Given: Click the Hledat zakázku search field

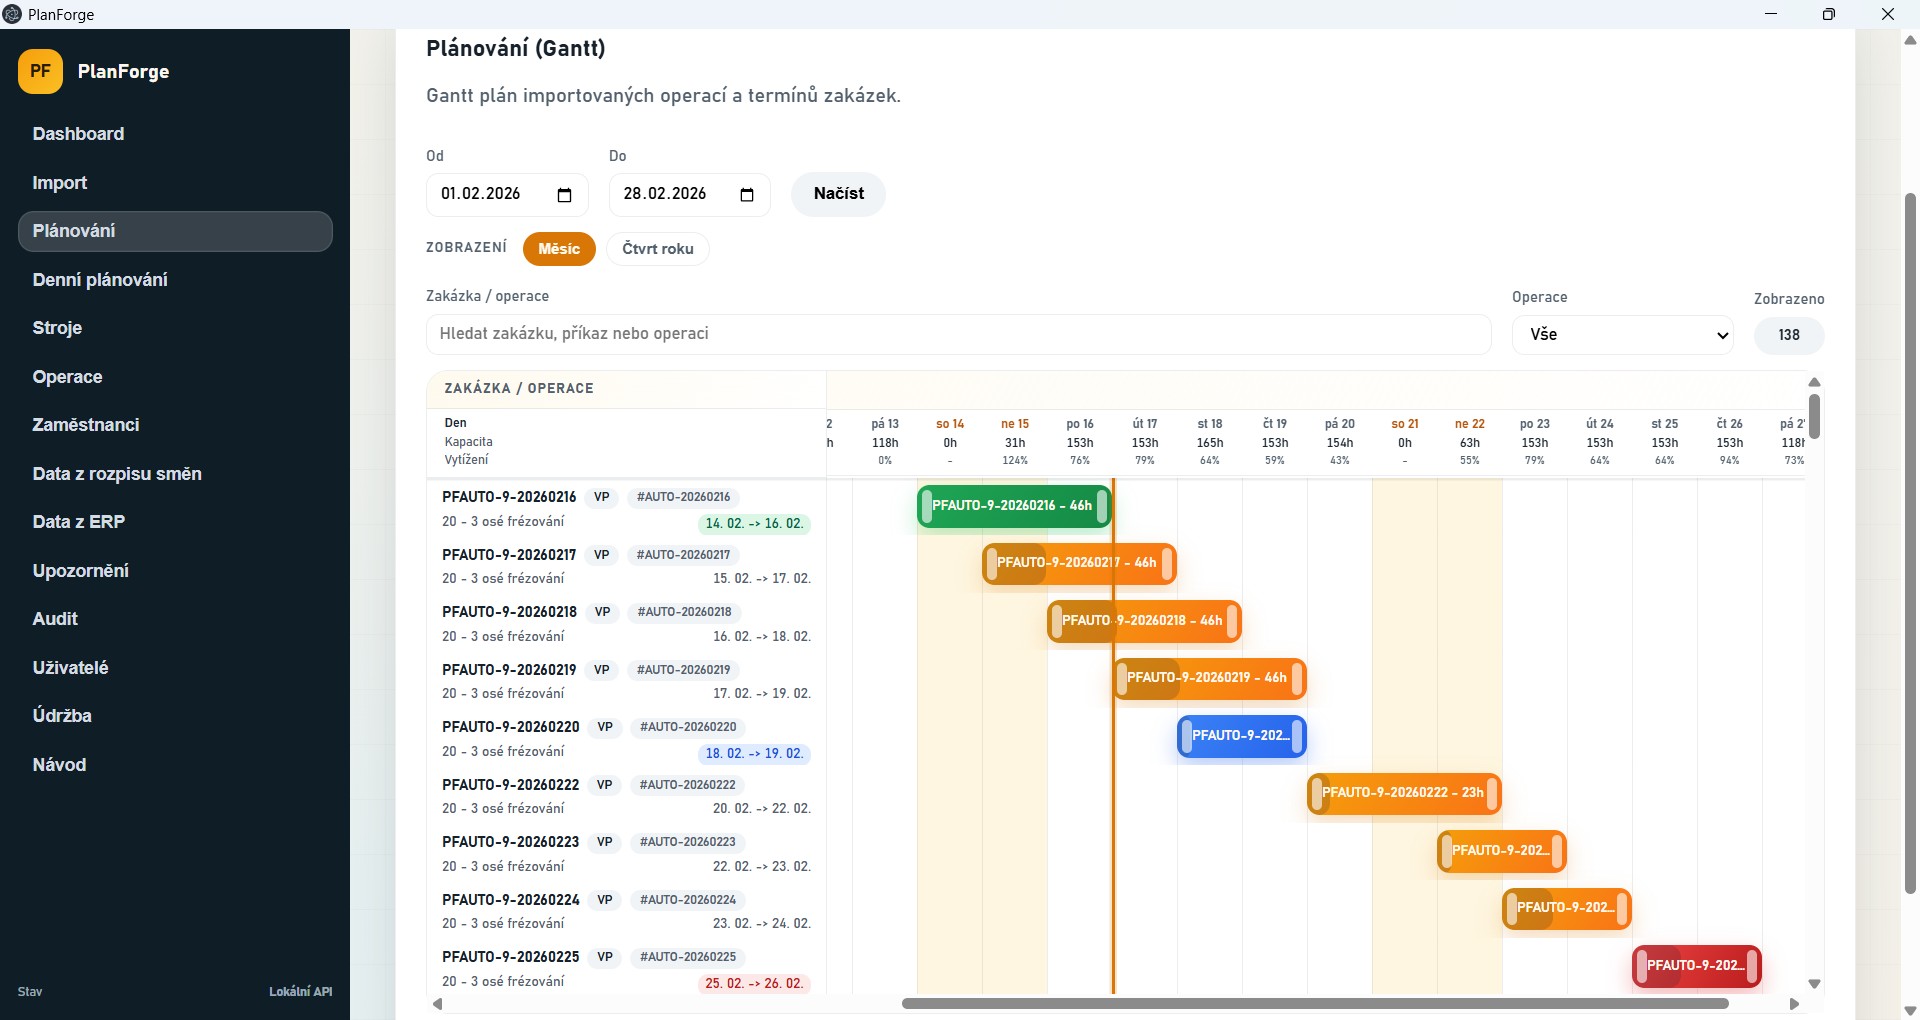Looking at the screenshot, I should (x=957, y=334).
